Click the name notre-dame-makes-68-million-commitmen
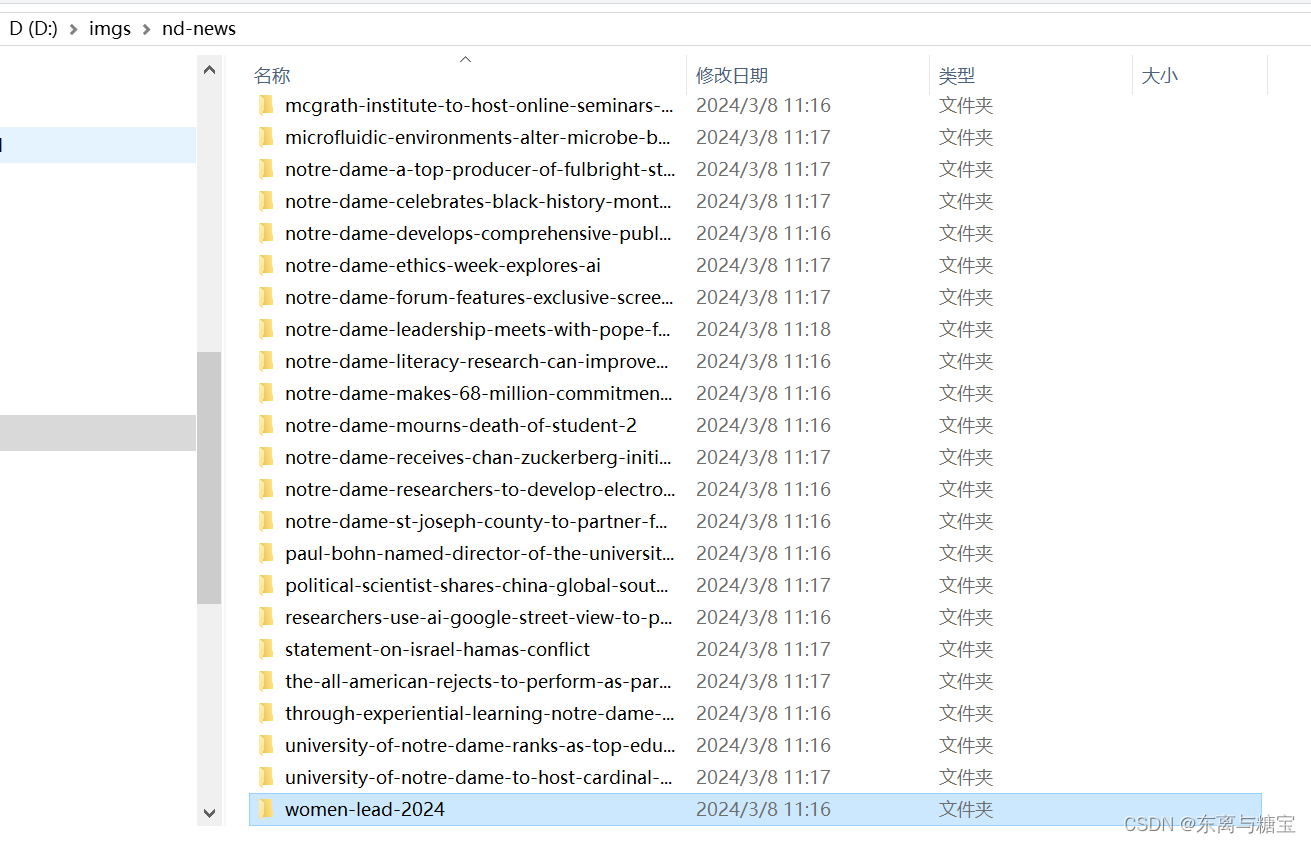 point(479,393)
